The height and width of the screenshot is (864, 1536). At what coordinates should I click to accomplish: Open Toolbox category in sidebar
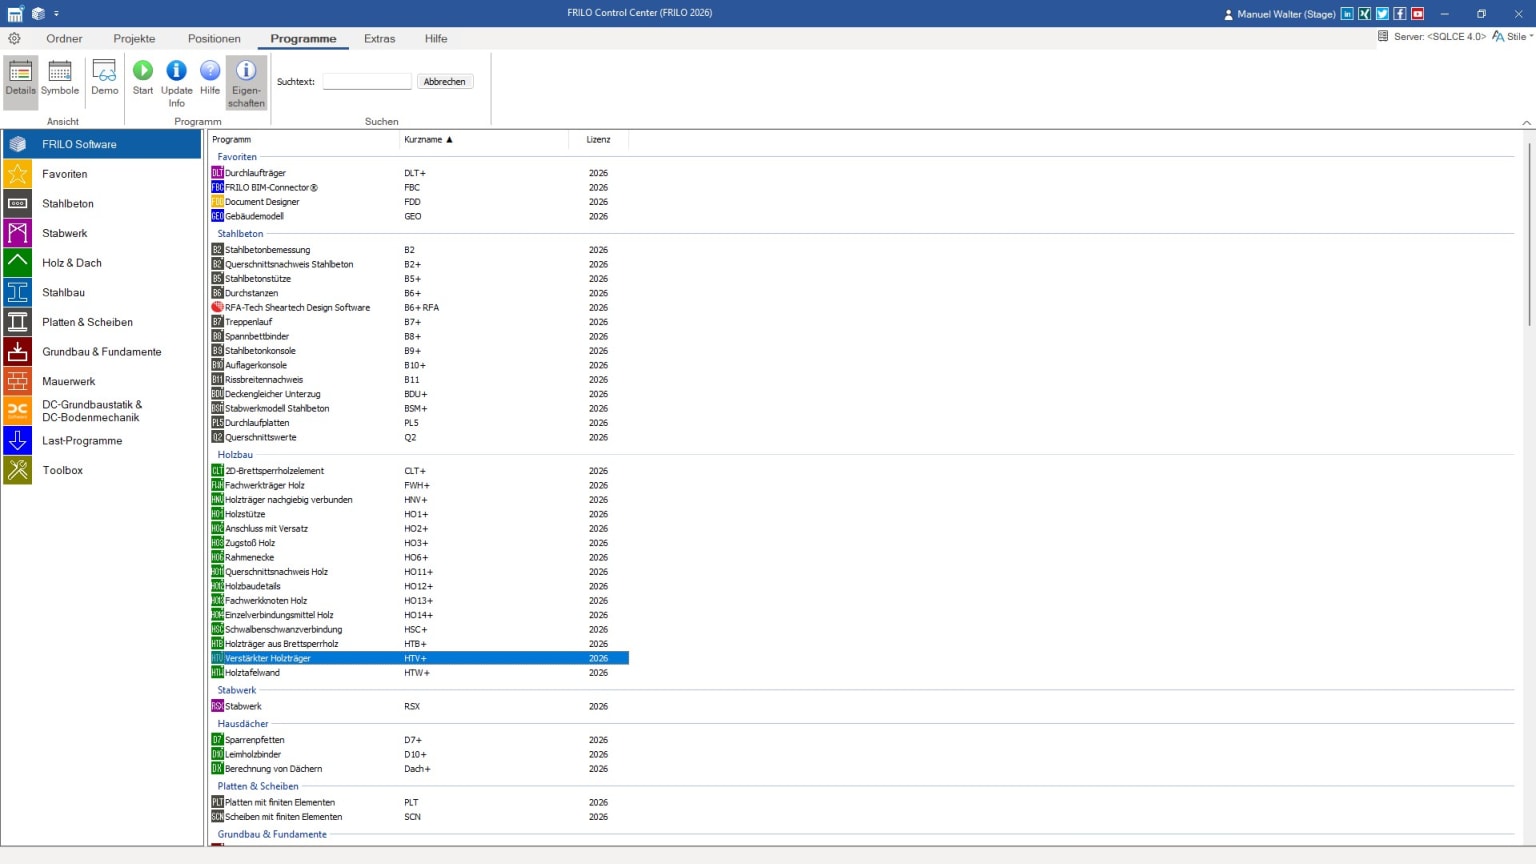click(102, 470)
